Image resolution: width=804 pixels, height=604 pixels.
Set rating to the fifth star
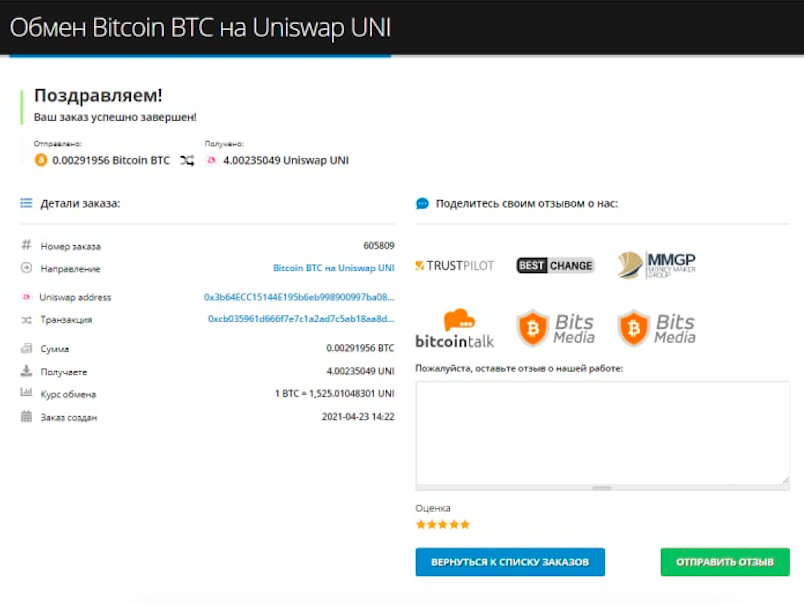(x=465, y=524)
